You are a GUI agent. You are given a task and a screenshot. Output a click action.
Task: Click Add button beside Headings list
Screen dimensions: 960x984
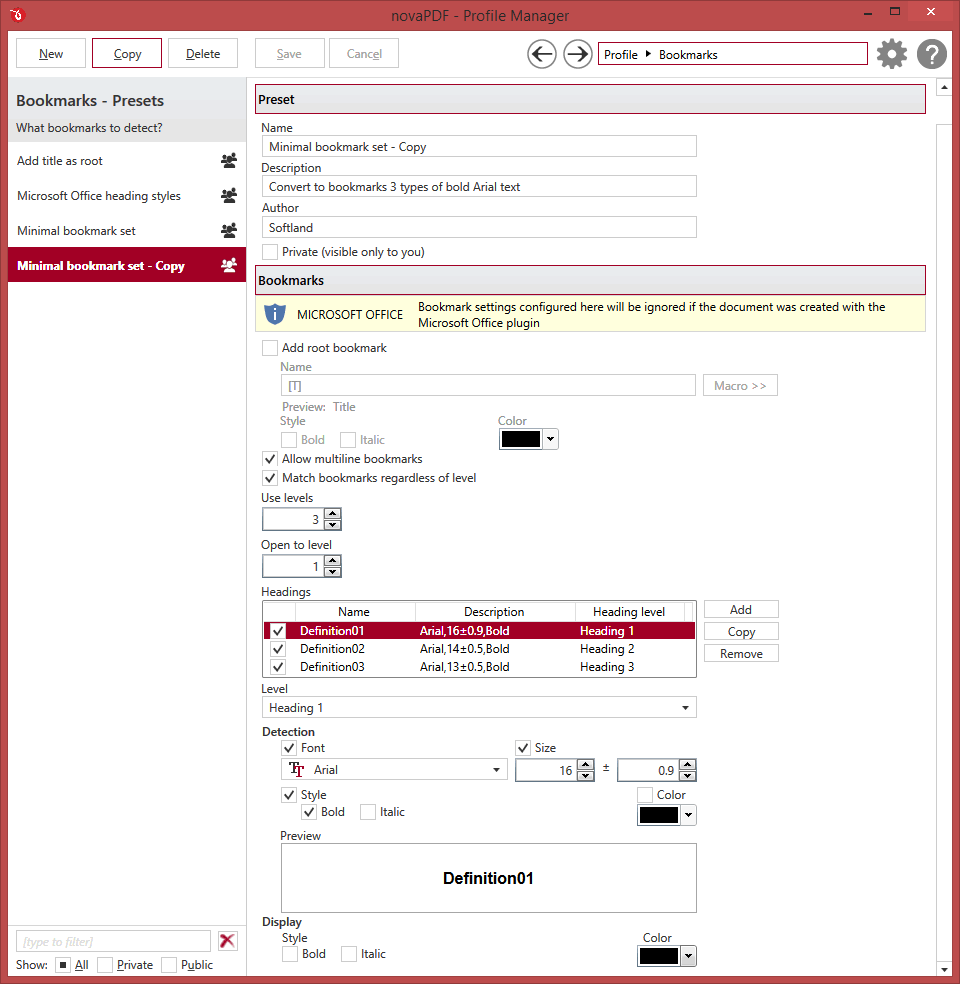click(x=741, y=609)
